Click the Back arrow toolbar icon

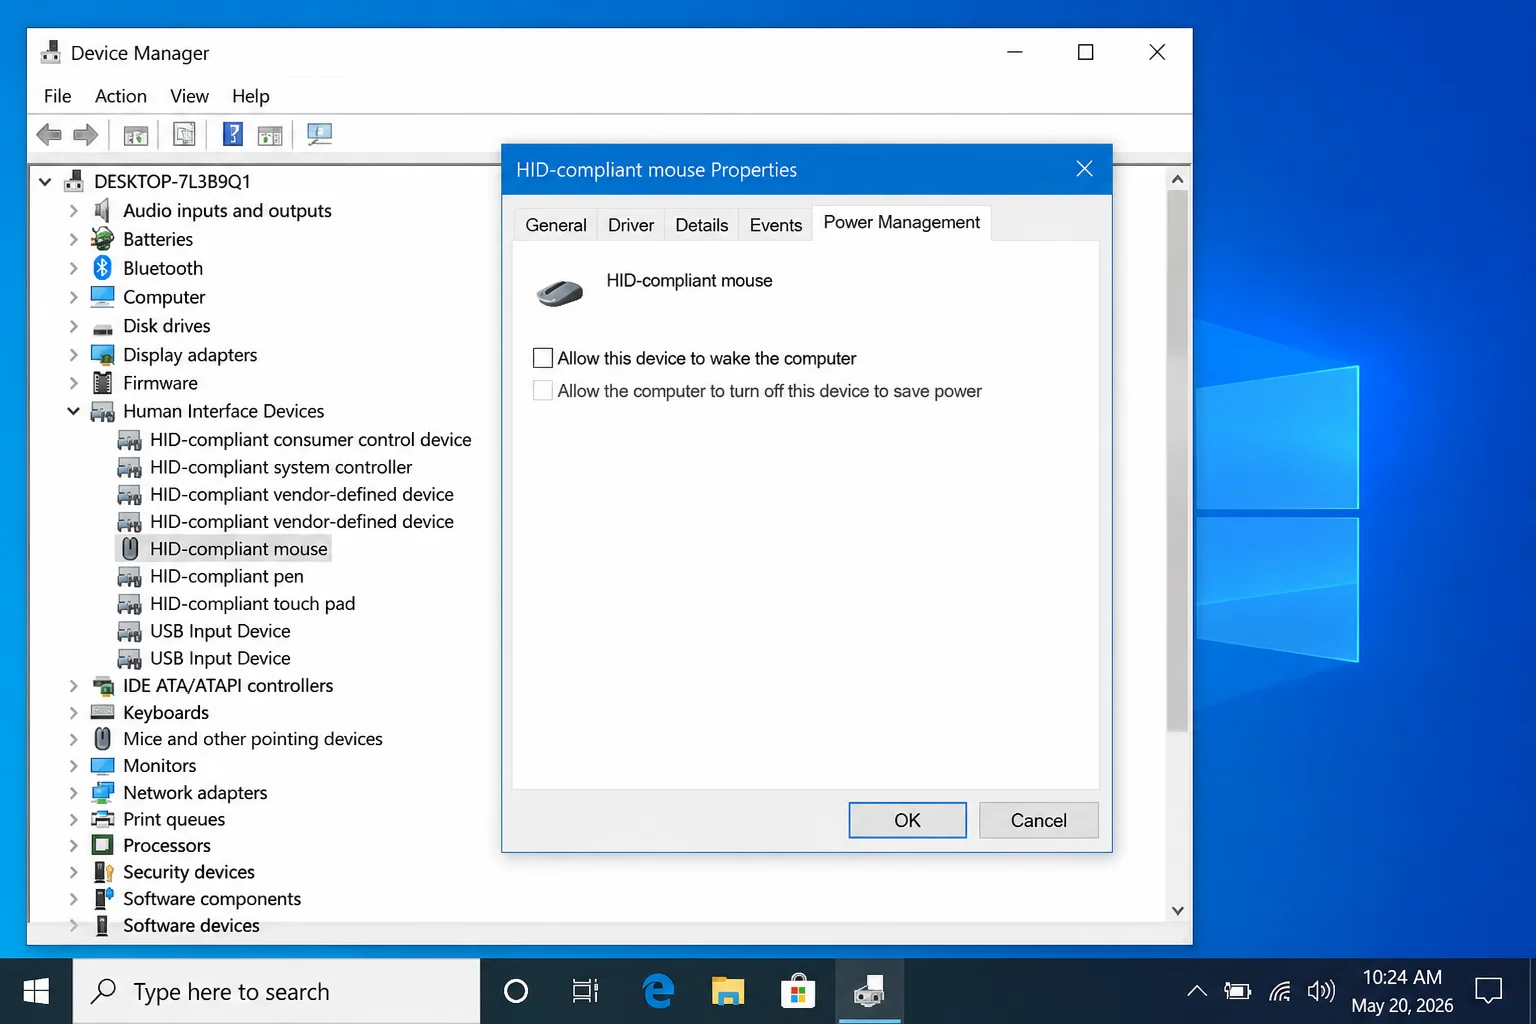pos(49,134)
